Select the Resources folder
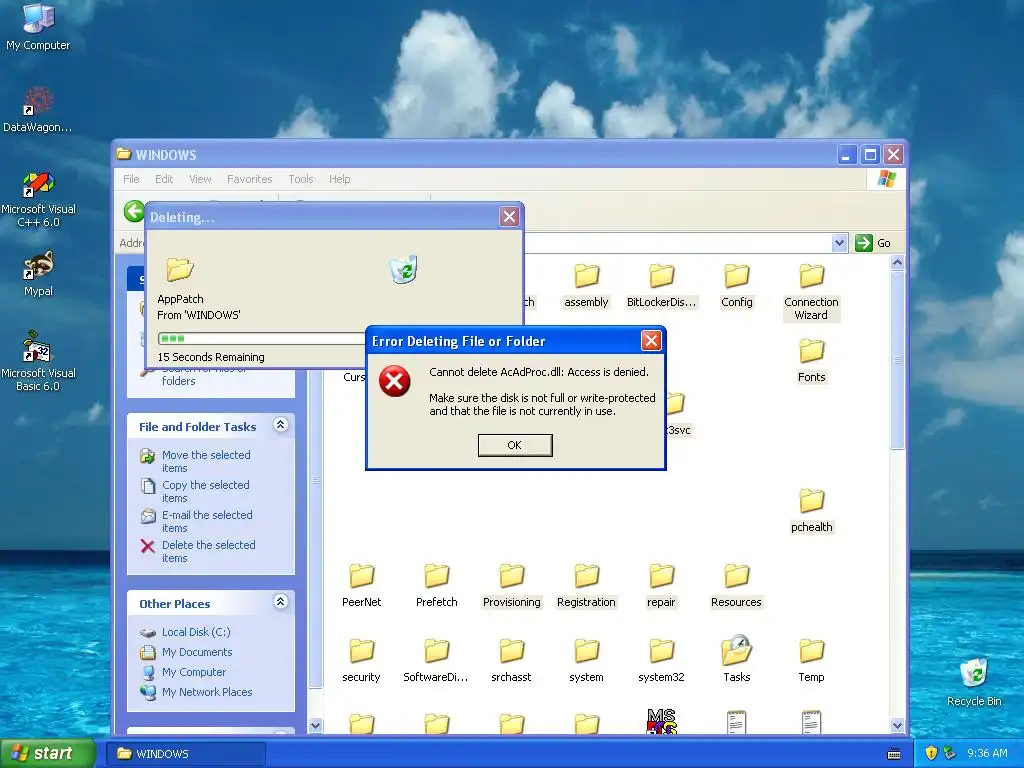 [x=736, y=585]
